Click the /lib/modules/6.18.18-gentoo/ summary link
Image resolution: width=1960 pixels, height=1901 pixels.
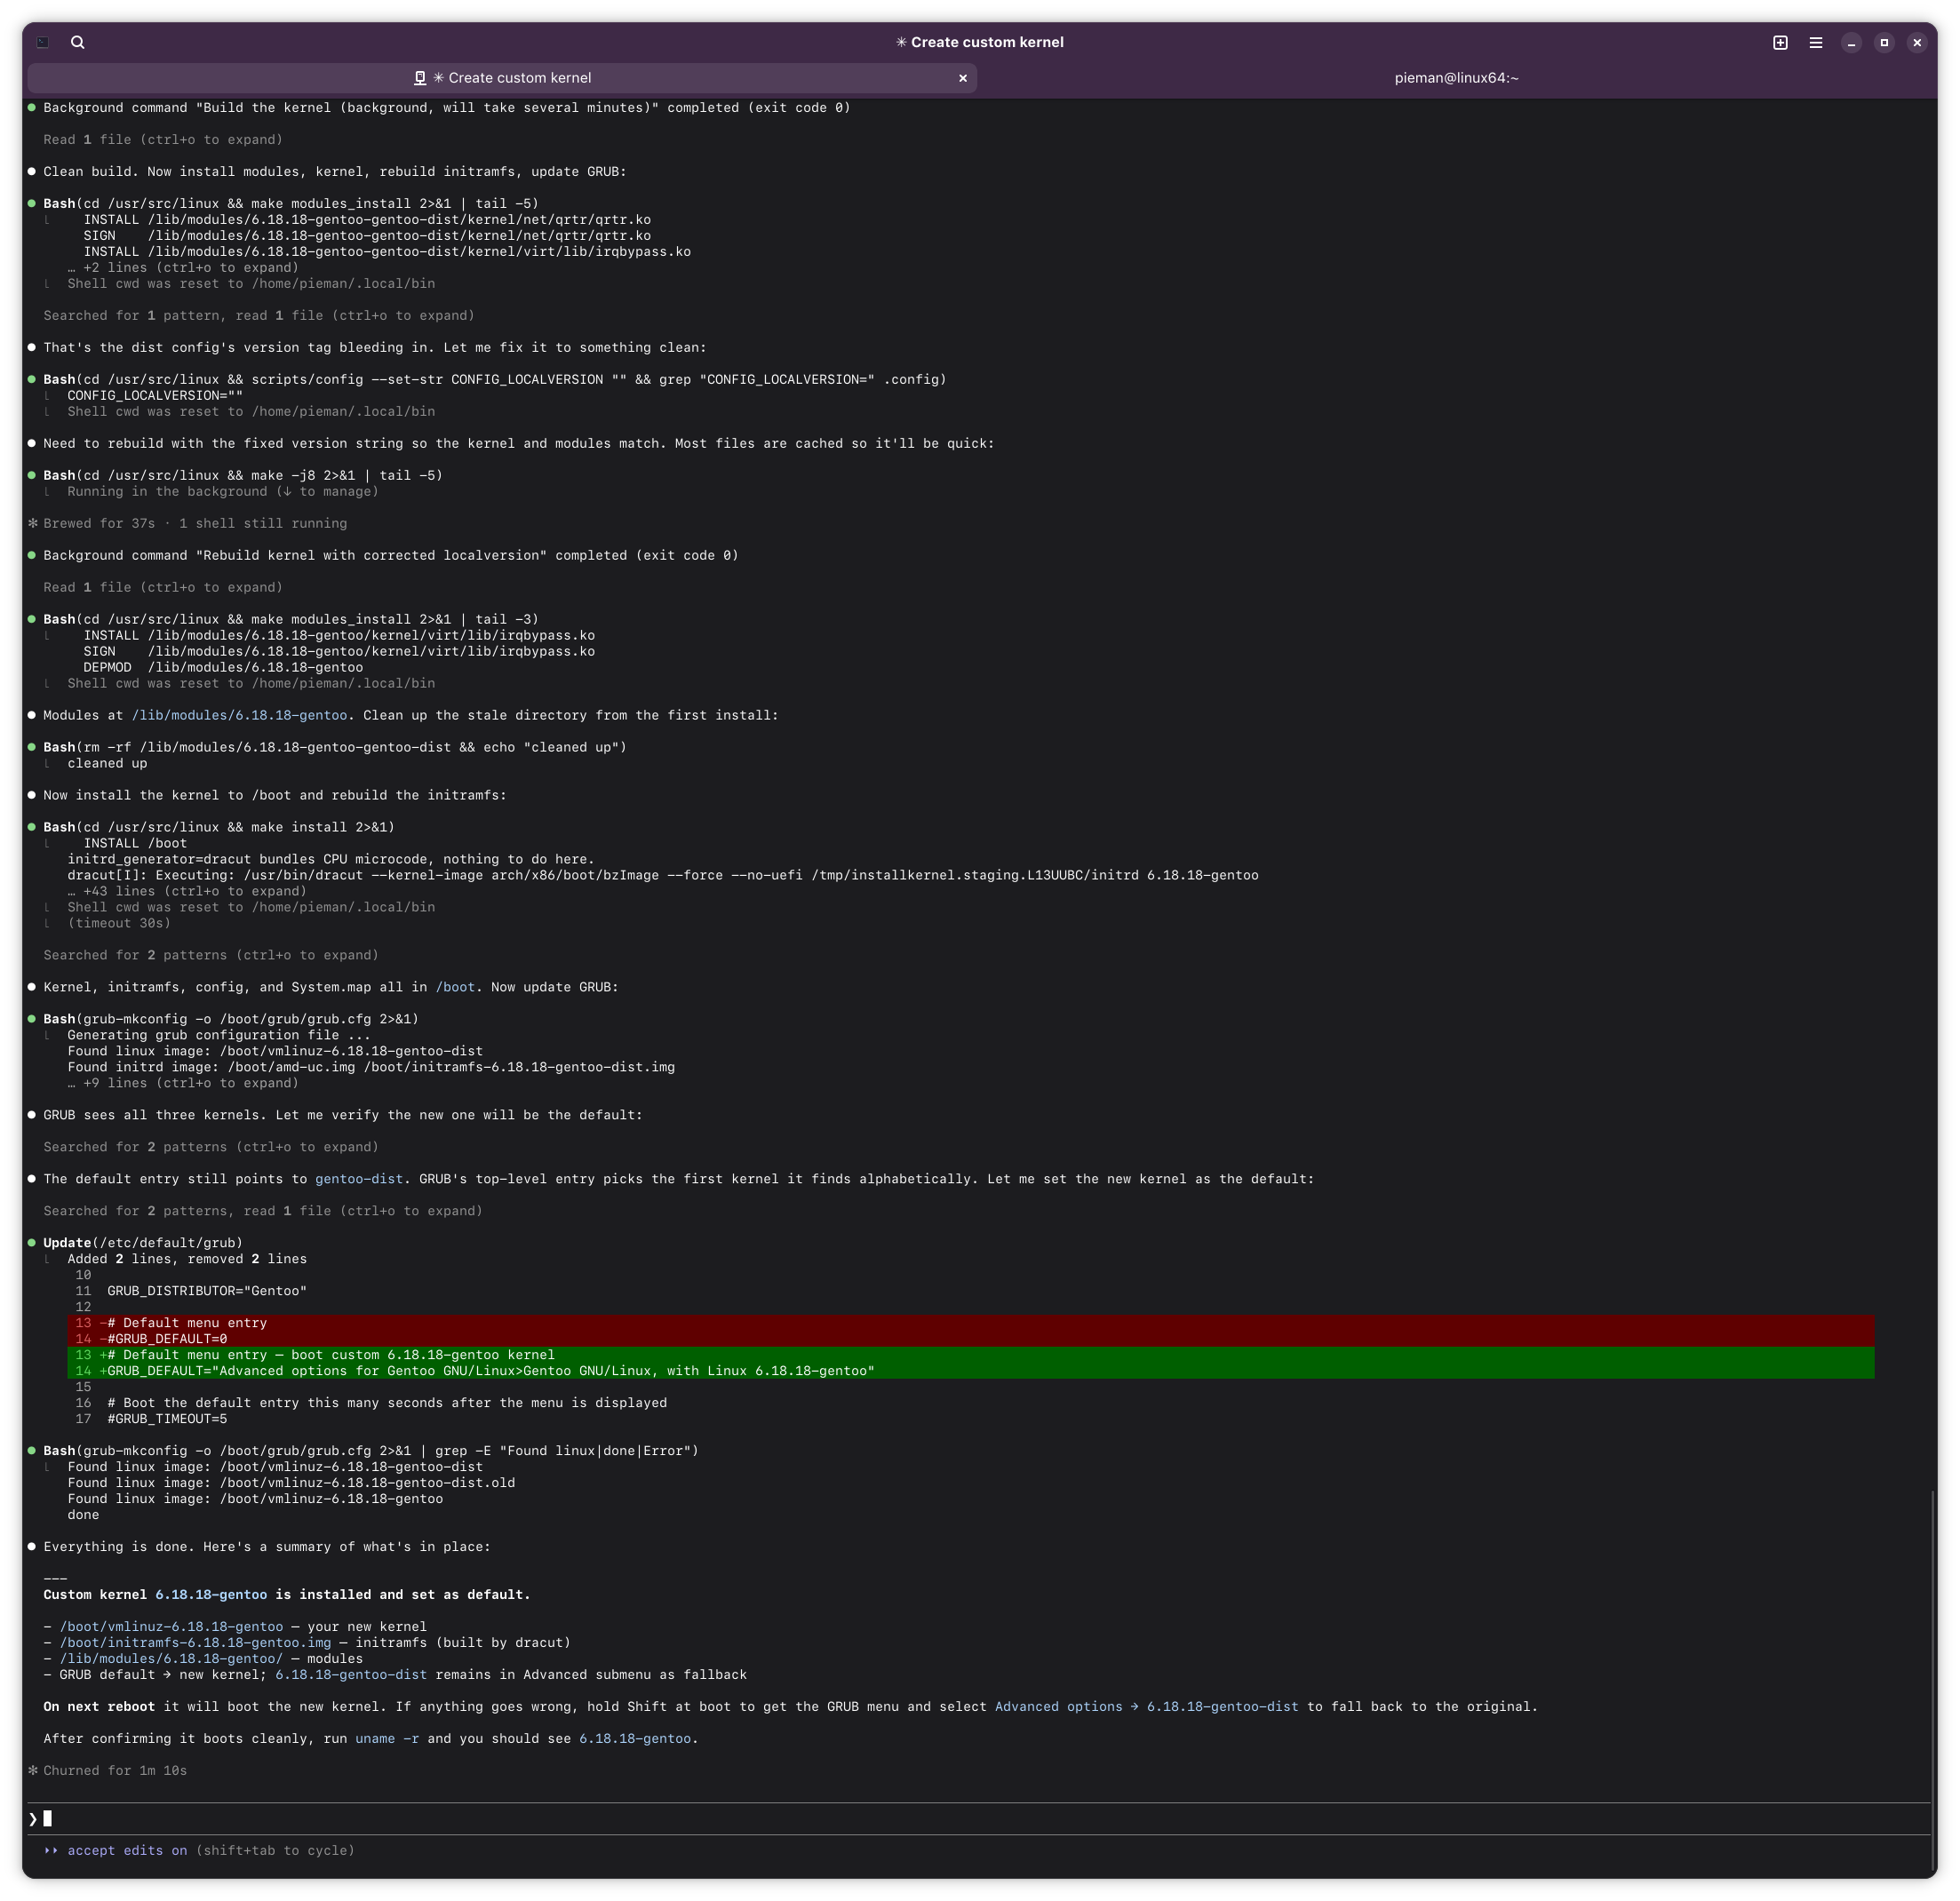[171, 1659]
